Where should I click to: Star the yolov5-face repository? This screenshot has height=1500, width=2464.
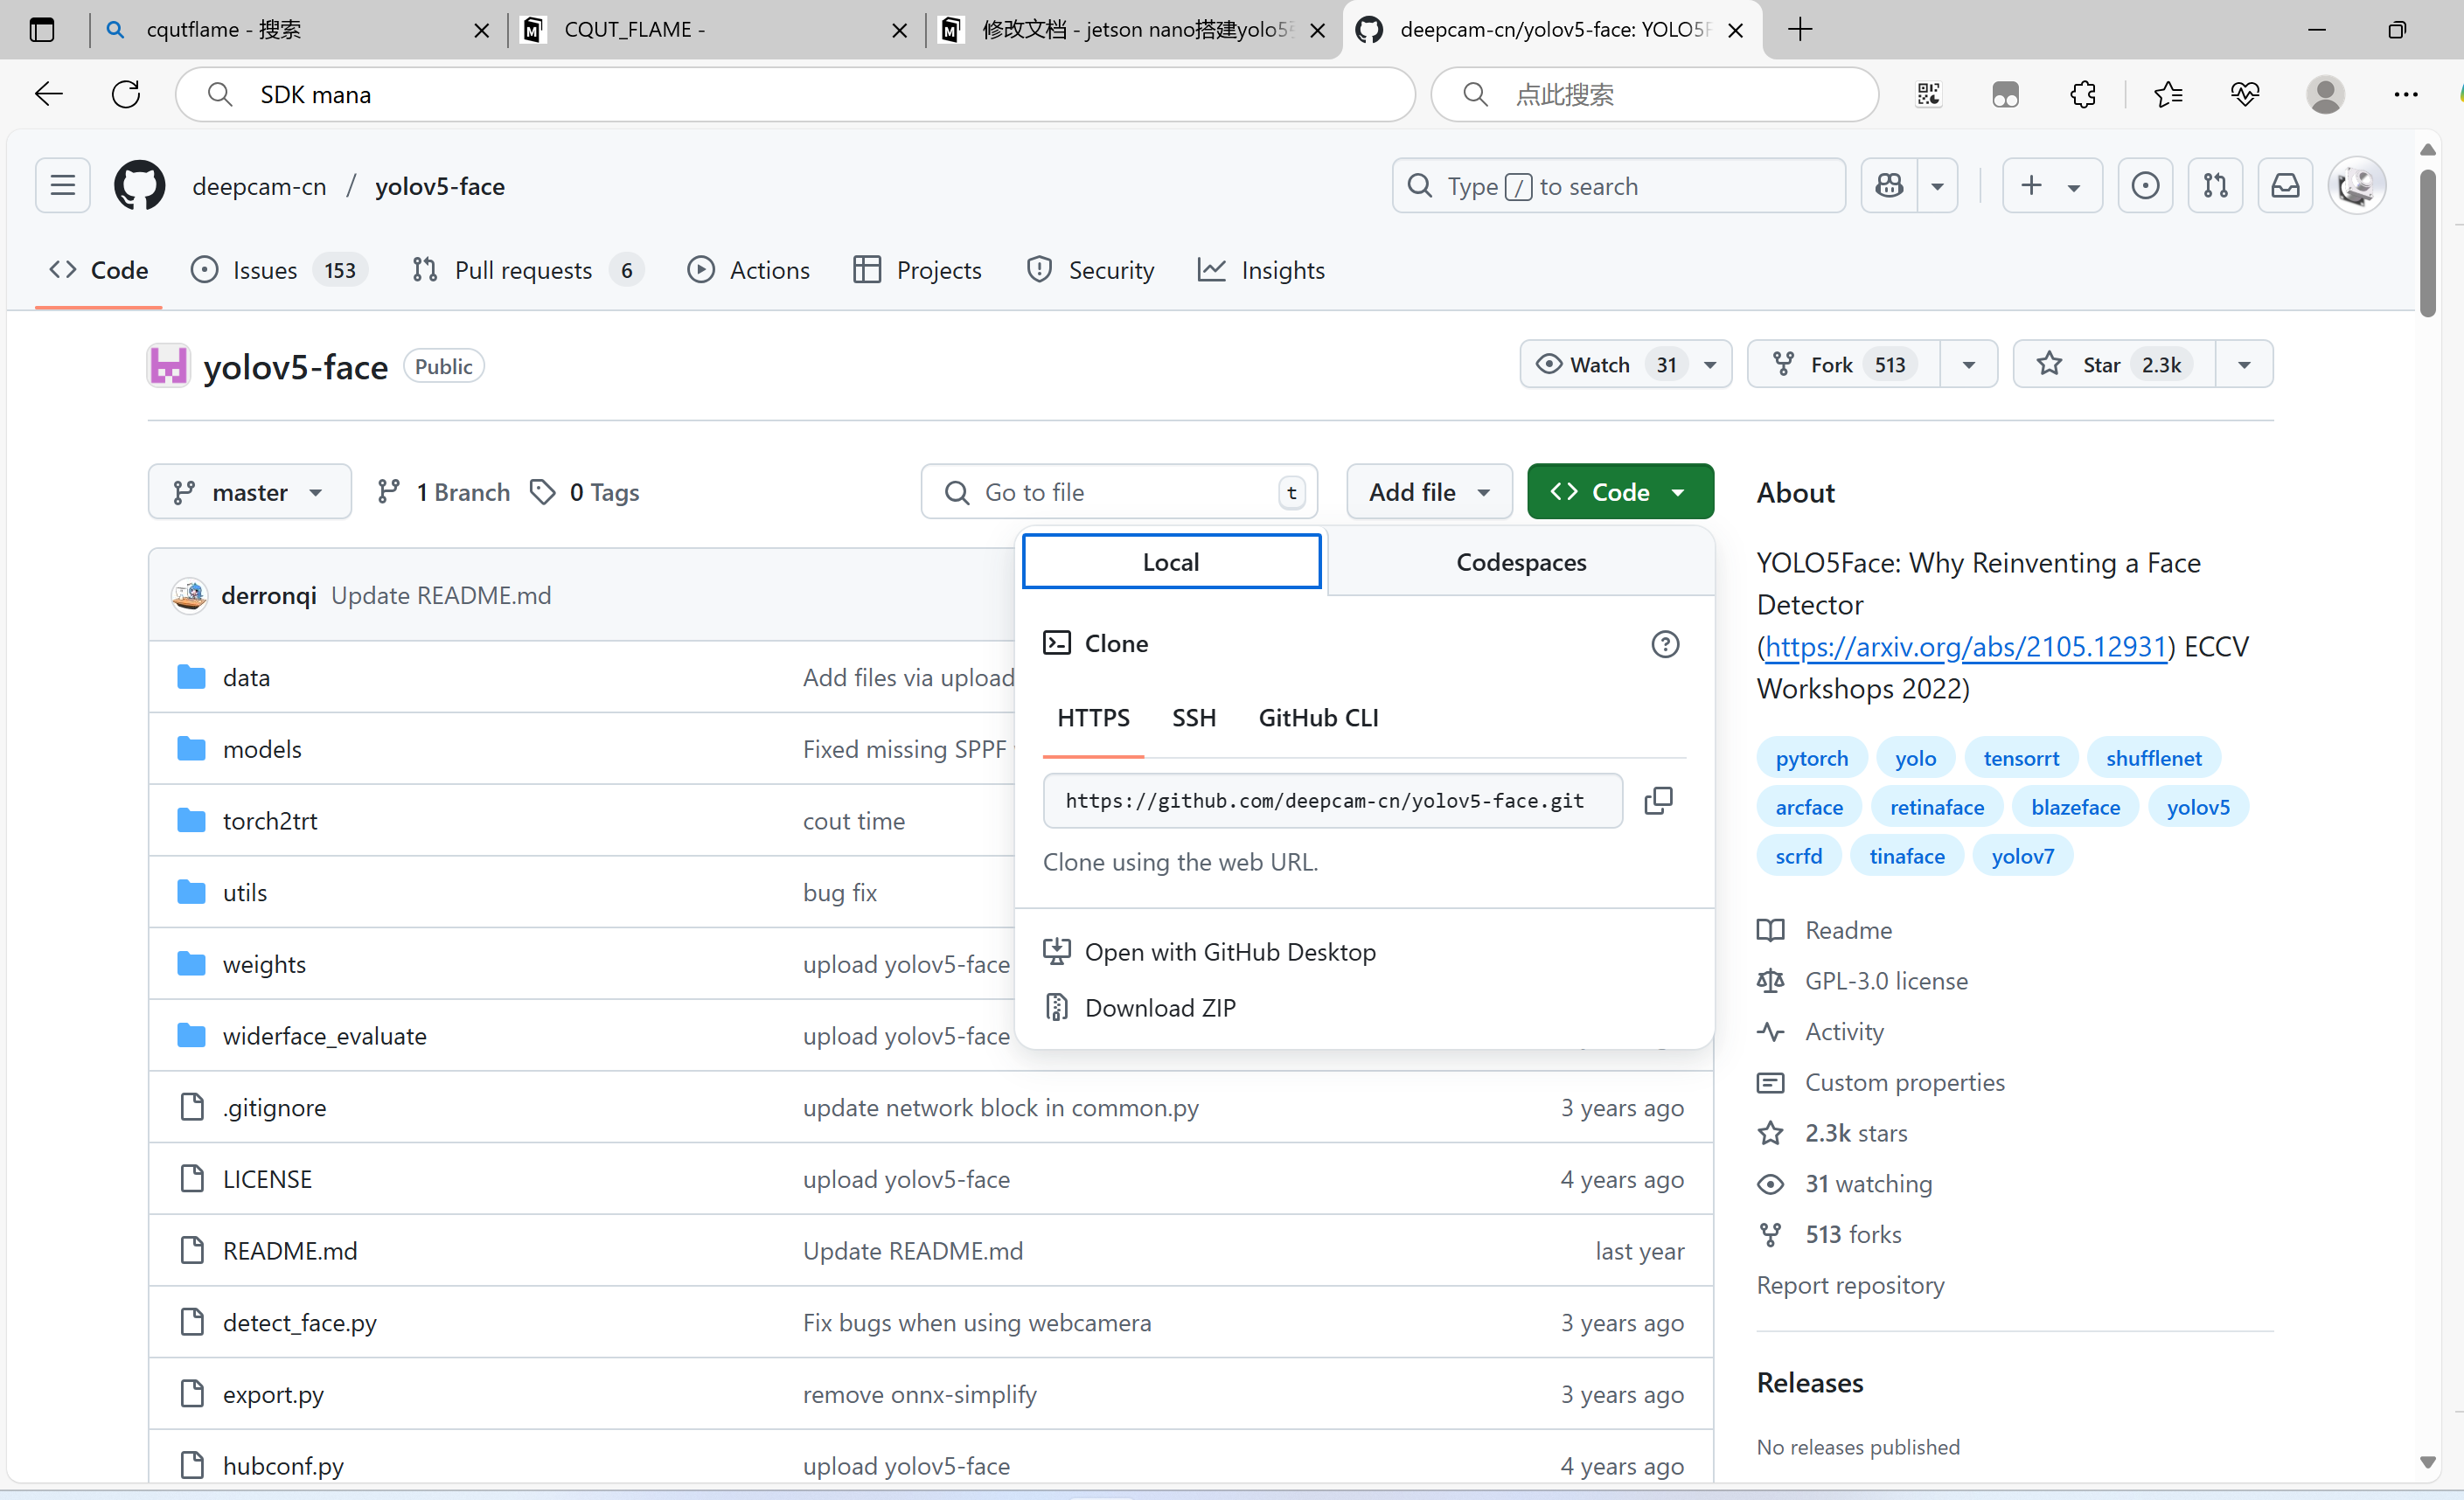2114,364
